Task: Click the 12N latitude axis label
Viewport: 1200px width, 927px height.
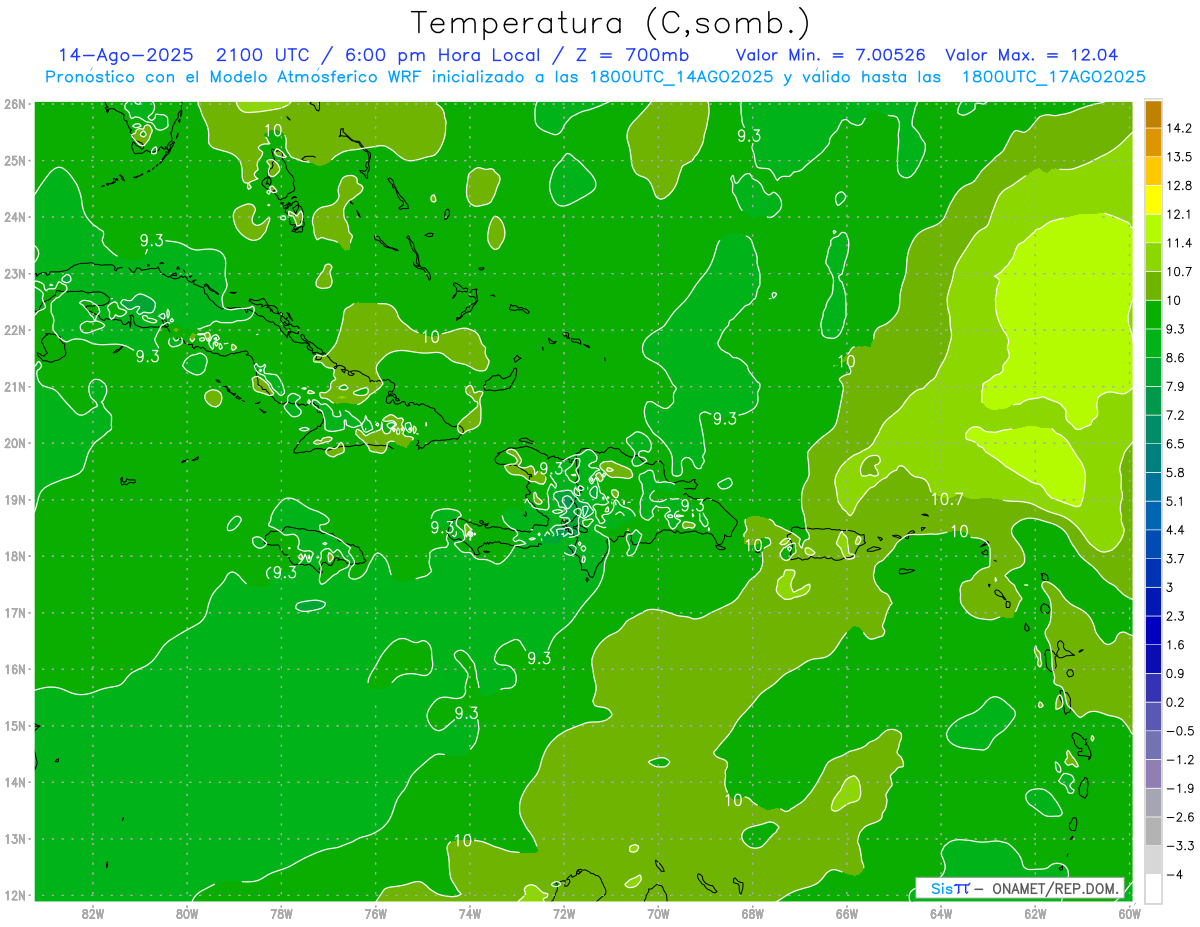Action: (14, 895)
